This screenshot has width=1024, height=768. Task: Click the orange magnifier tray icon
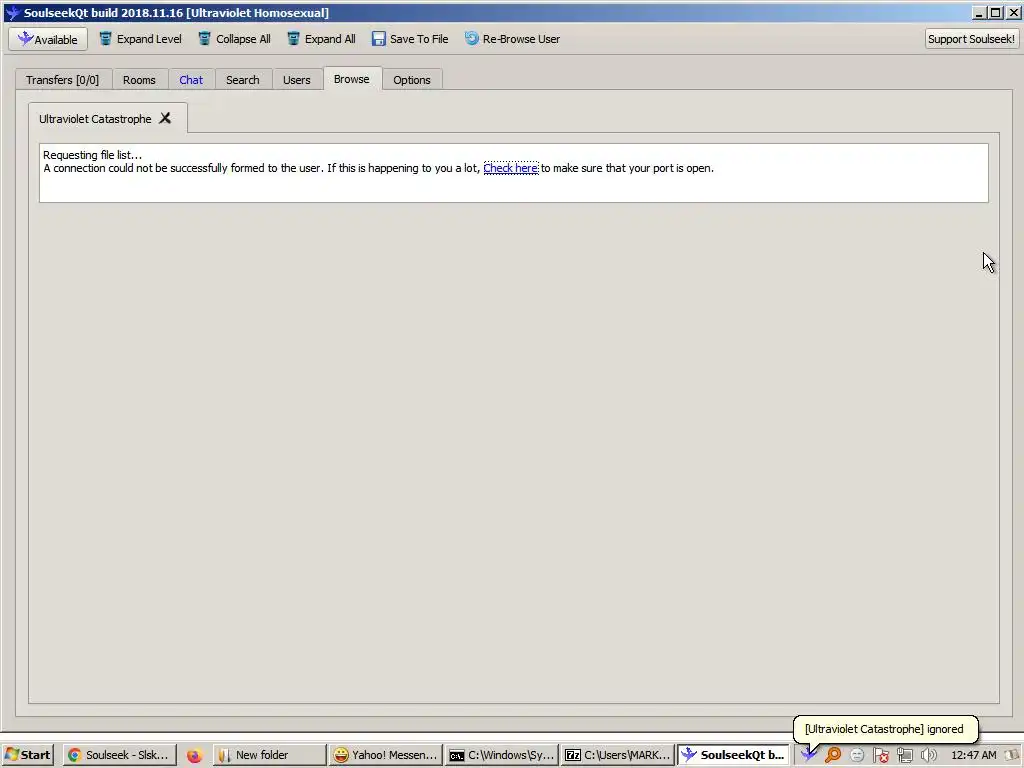(833, 755)
